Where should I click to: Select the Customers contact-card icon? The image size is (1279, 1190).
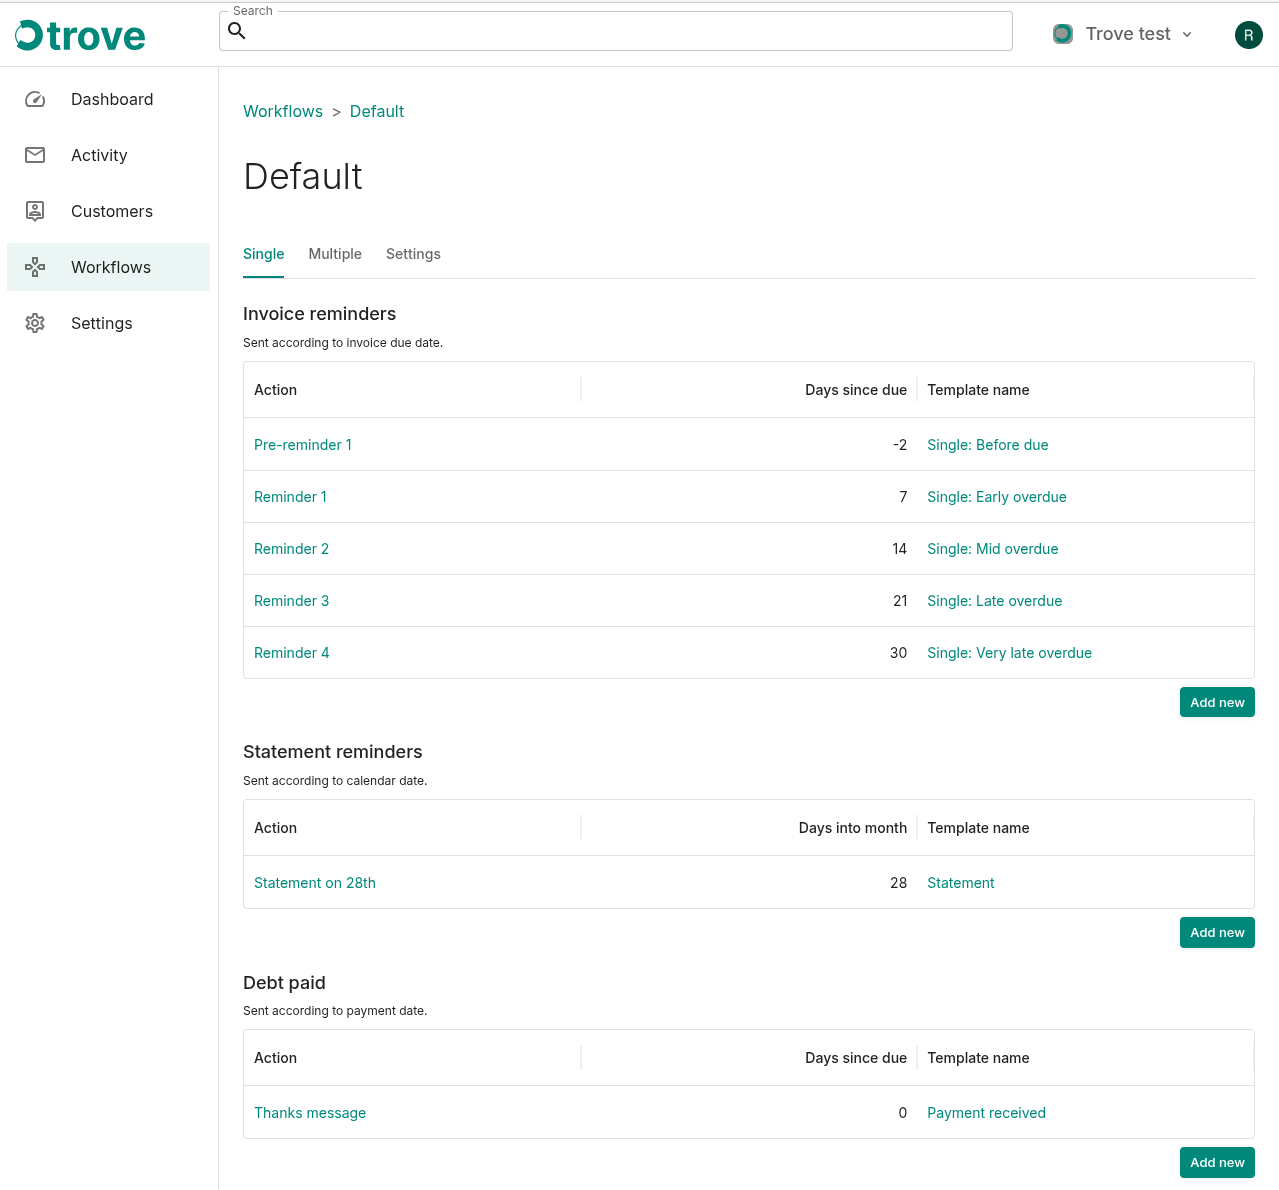34,211
